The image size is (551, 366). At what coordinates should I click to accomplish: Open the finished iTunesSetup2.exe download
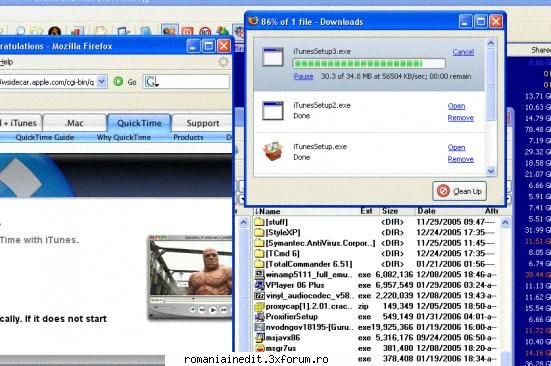tap(456, 106)
